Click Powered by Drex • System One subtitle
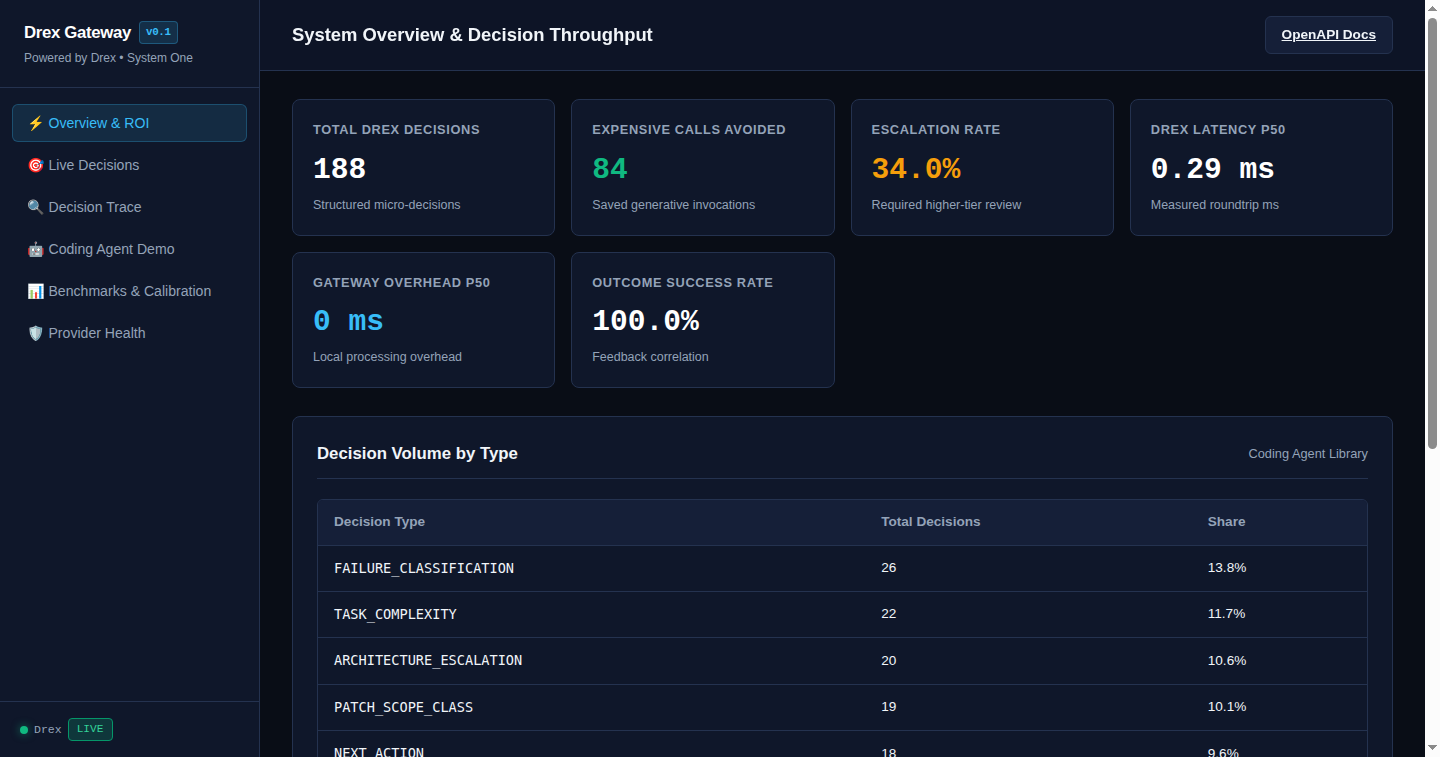Viewport: 1440px width, 757px height. tap(108, 58)
